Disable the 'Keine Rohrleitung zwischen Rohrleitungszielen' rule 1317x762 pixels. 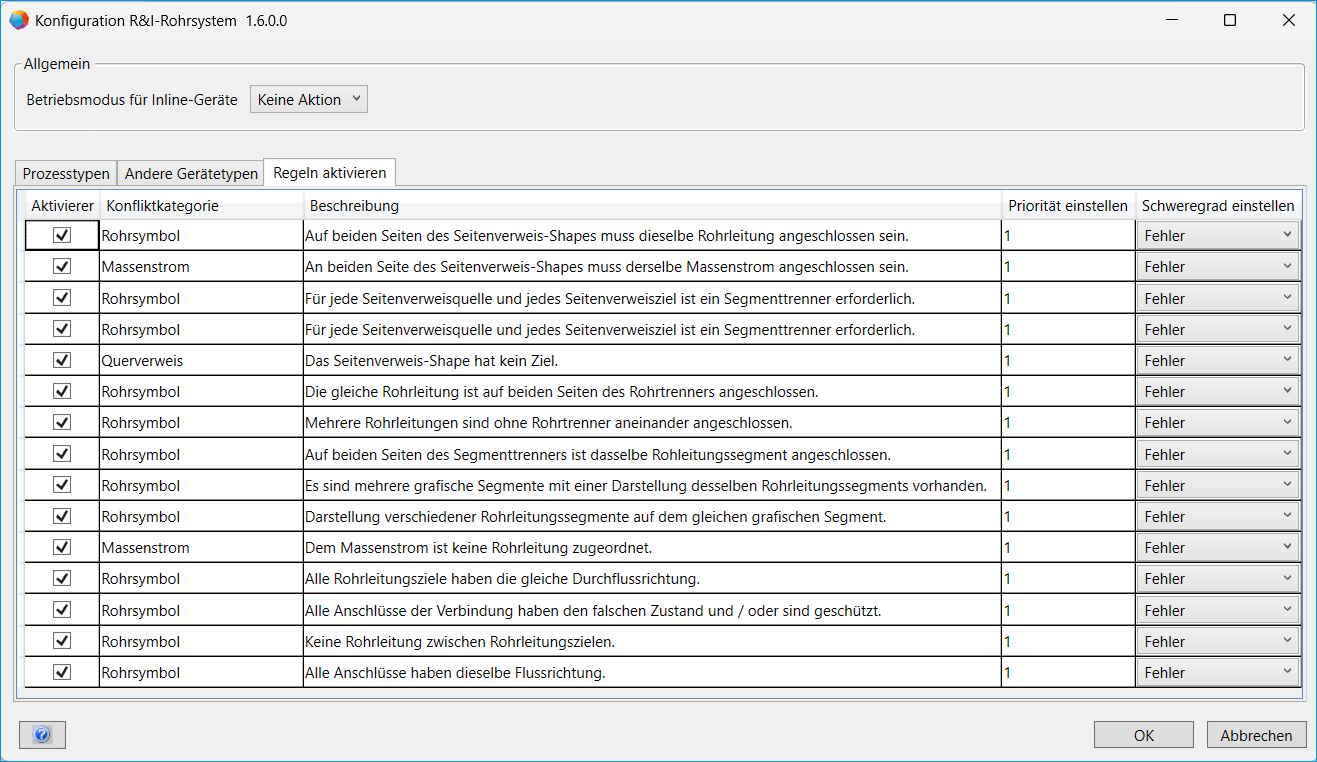click(62, 641)
